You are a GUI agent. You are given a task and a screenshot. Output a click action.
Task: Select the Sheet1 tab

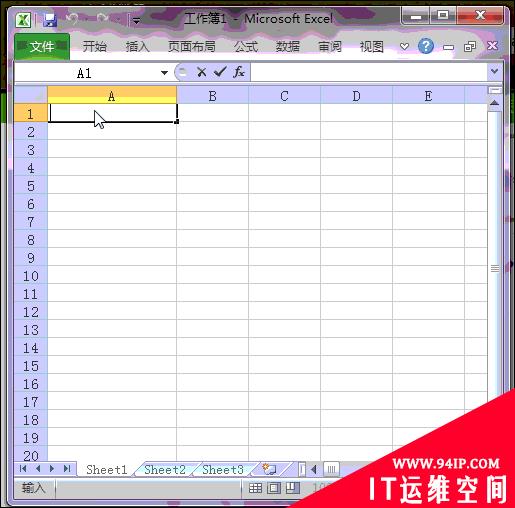107,469
